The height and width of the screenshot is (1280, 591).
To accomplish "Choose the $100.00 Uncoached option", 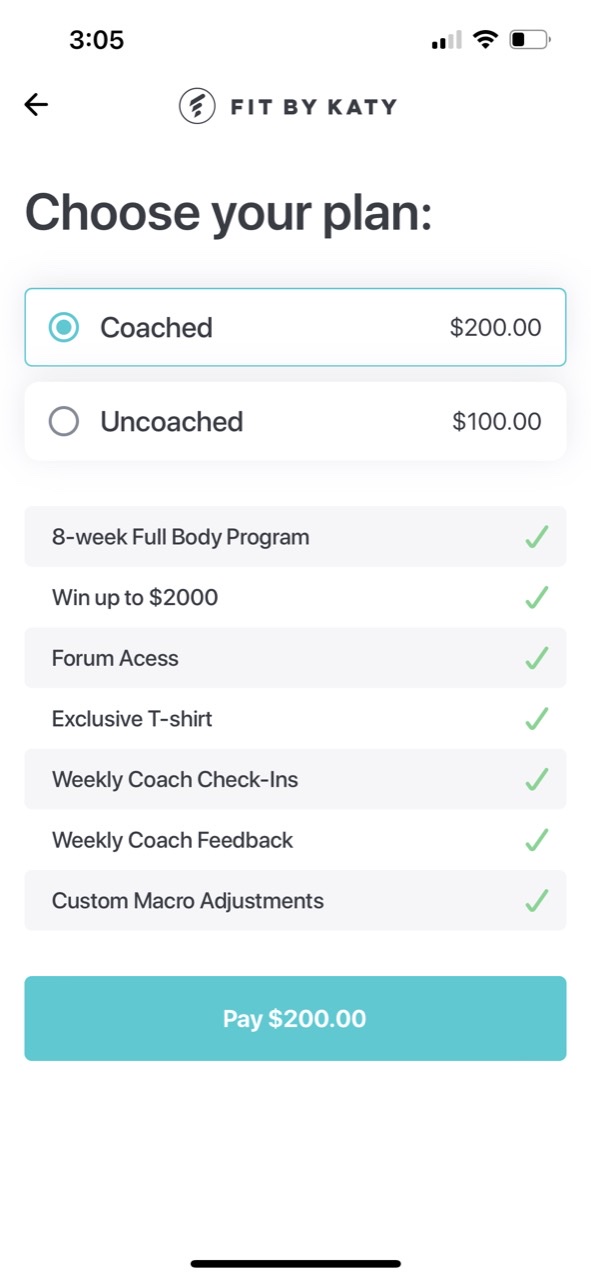I will tap(295, 421).
